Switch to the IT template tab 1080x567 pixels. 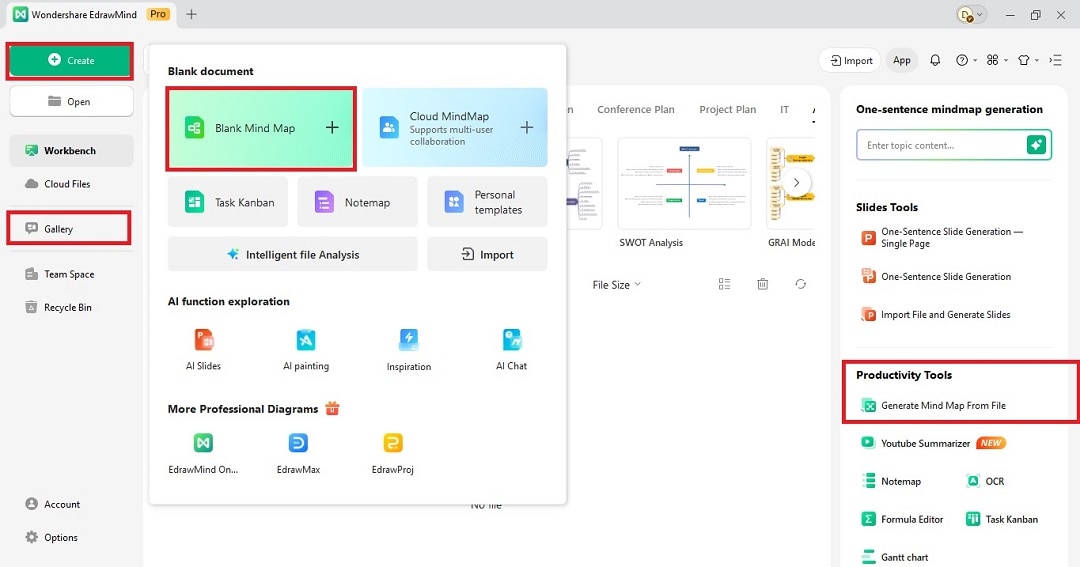[x=784, y=110]
